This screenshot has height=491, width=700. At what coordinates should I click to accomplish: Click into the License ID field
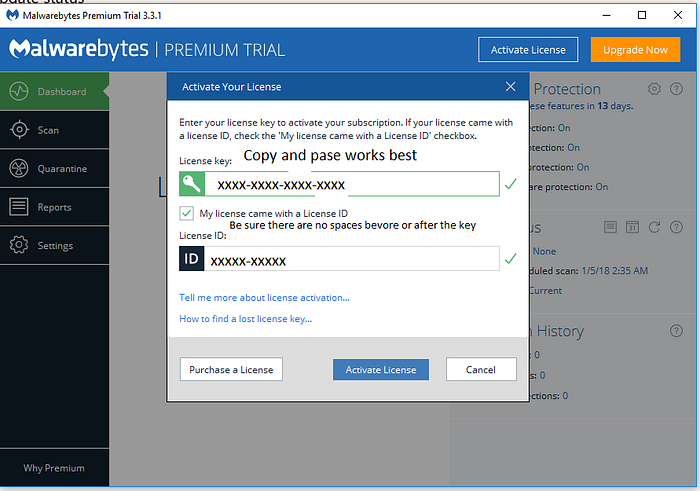click(x=351, y=258)
